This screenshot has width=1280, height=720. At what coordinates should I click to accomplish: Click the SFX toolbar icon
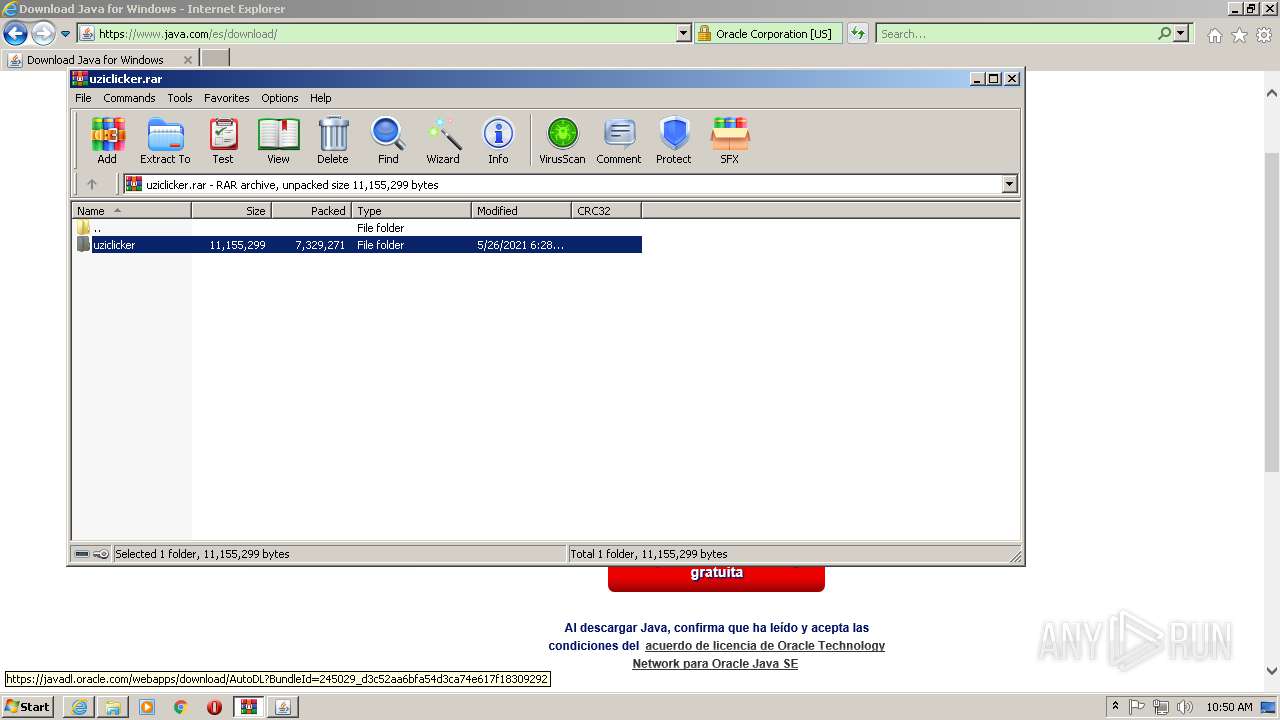[x=730, y=140]
